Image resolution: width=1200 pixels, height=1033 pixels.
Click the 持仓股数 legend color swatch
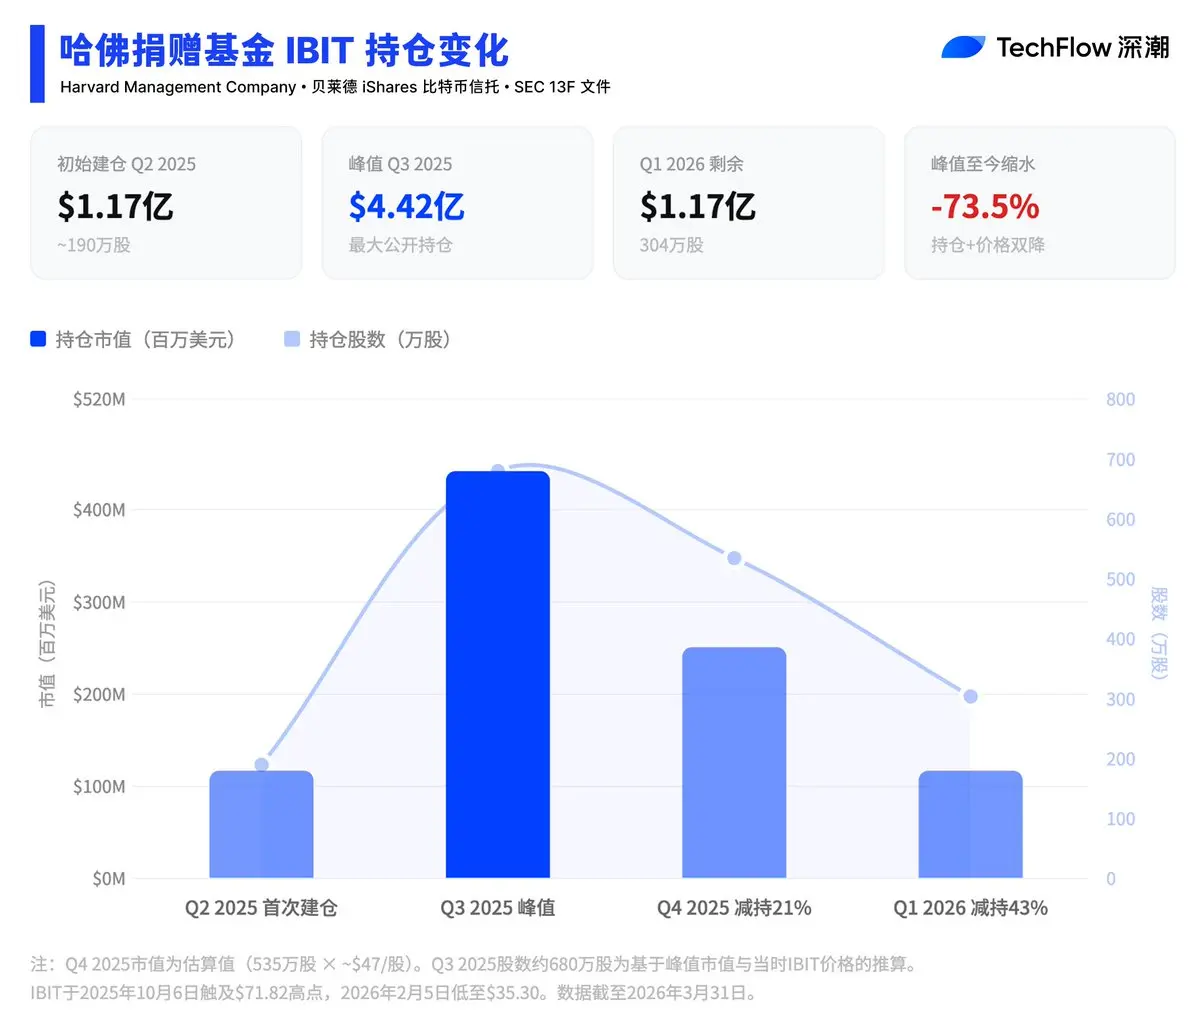[292, 339]
